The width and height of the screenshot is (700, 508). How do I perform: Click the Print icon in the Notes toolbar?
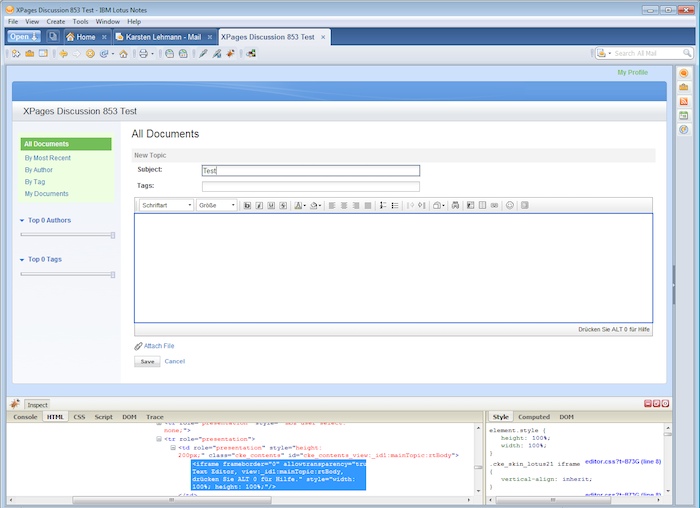point(143,54)
